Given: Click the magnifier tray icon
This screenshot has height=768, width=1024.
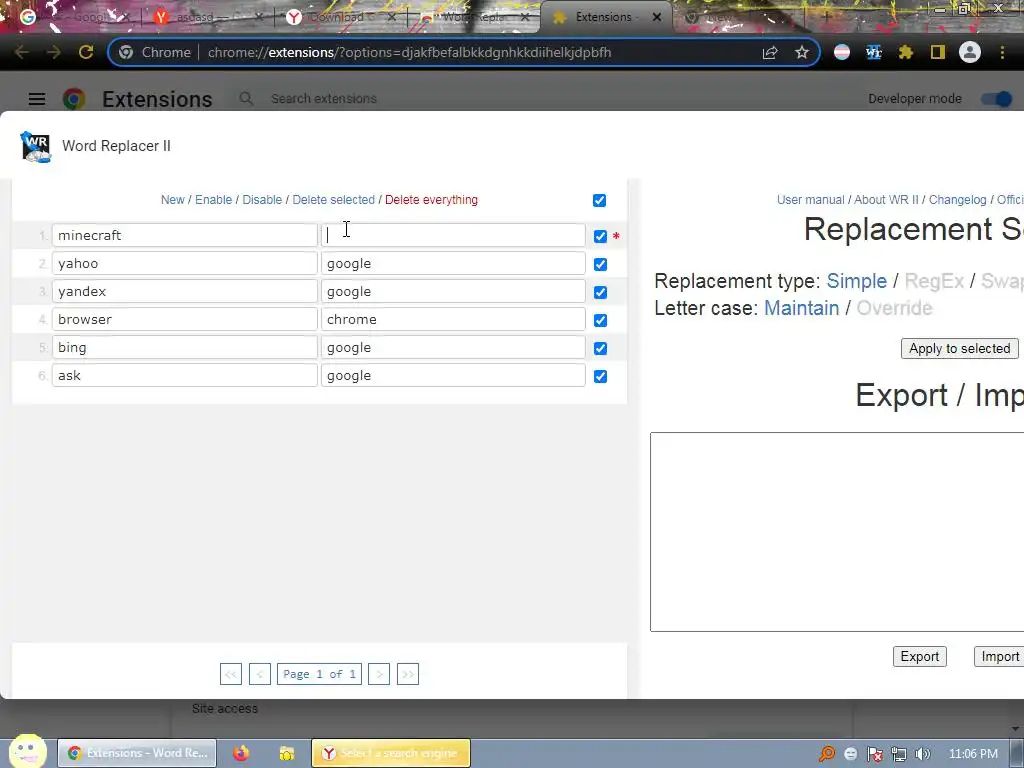Looking at the screenshot, I should click(x=827, y=754).
